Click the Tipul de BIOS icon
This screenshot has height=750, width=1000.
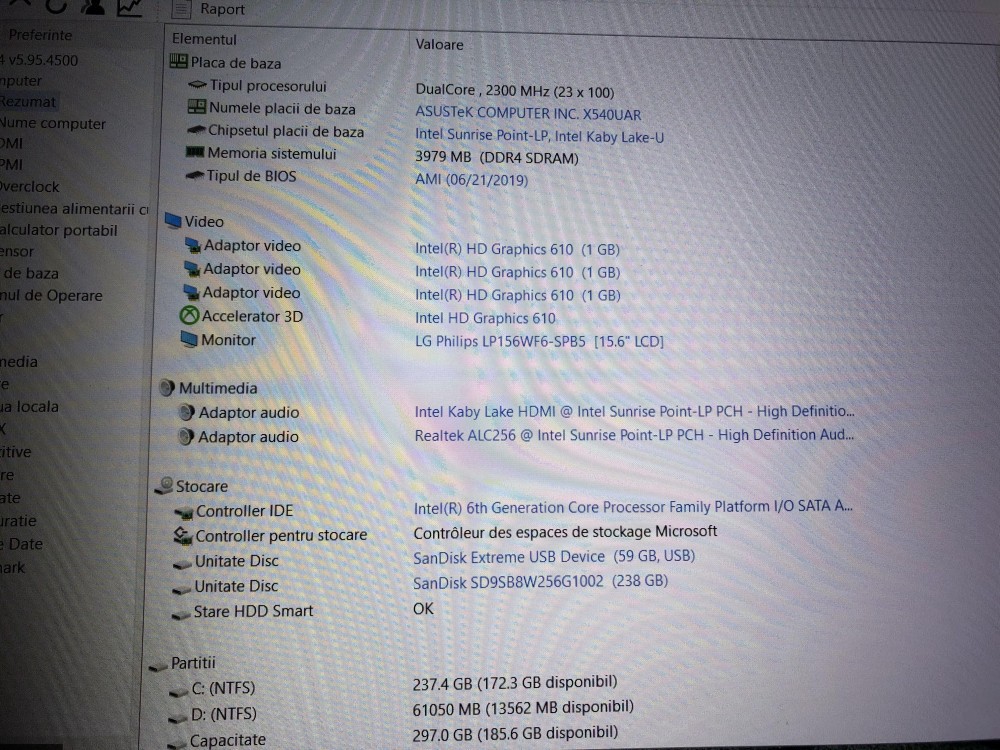pos(194,175)
